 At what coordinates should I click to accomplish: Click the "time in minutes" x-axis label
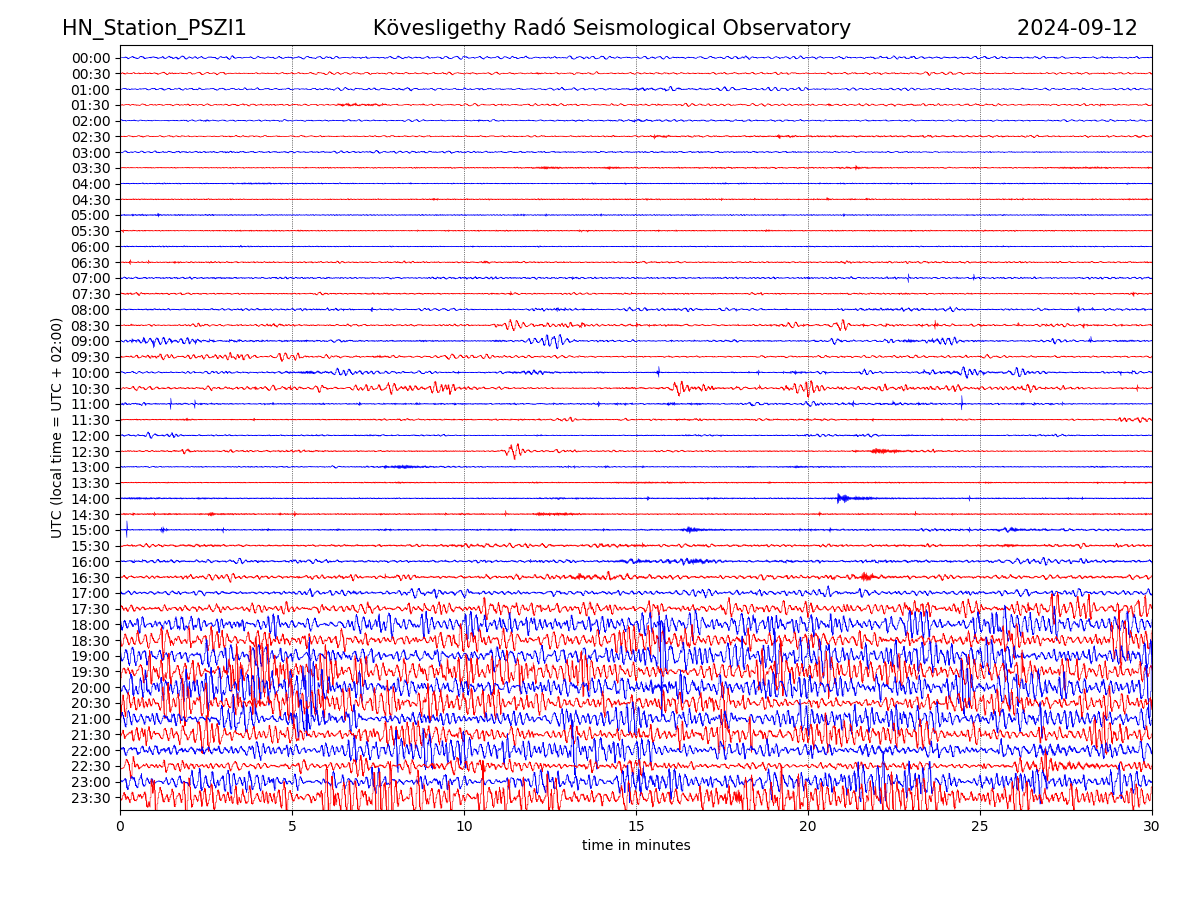pyautogui.click(x=636, y=845)
